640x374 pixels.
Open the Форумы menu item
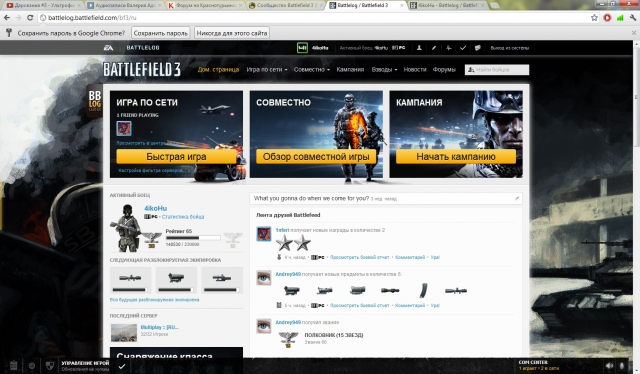point(444,69)
